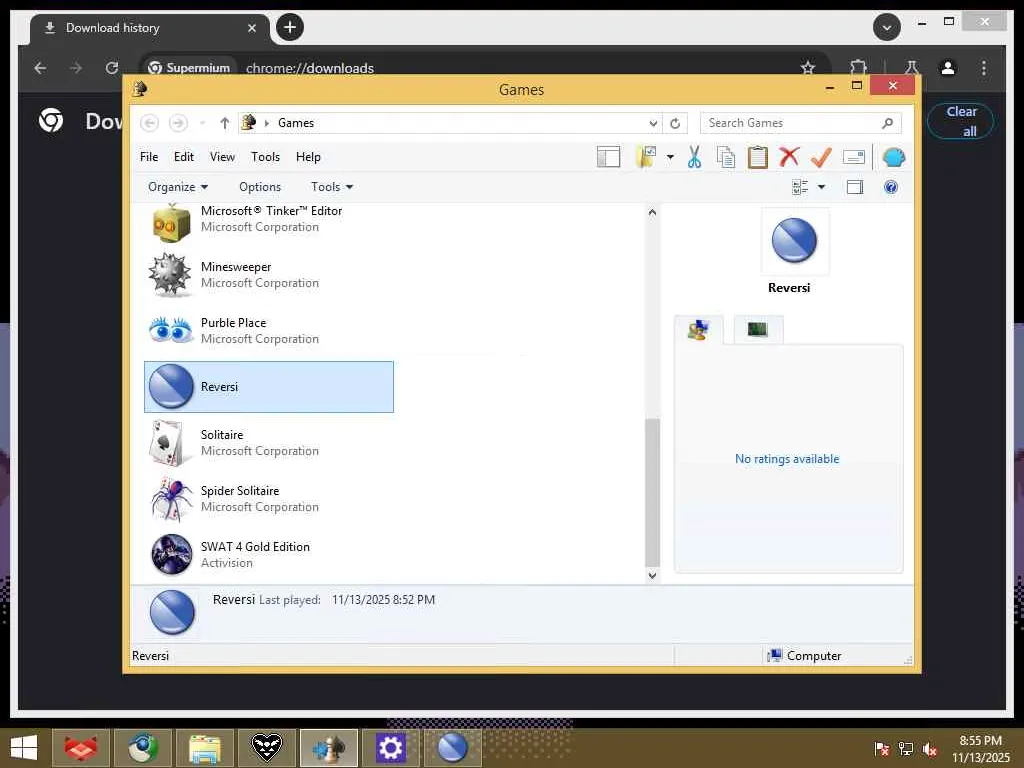
Task: Click the Properties card icon in toolbar
Action: (854, 157)
